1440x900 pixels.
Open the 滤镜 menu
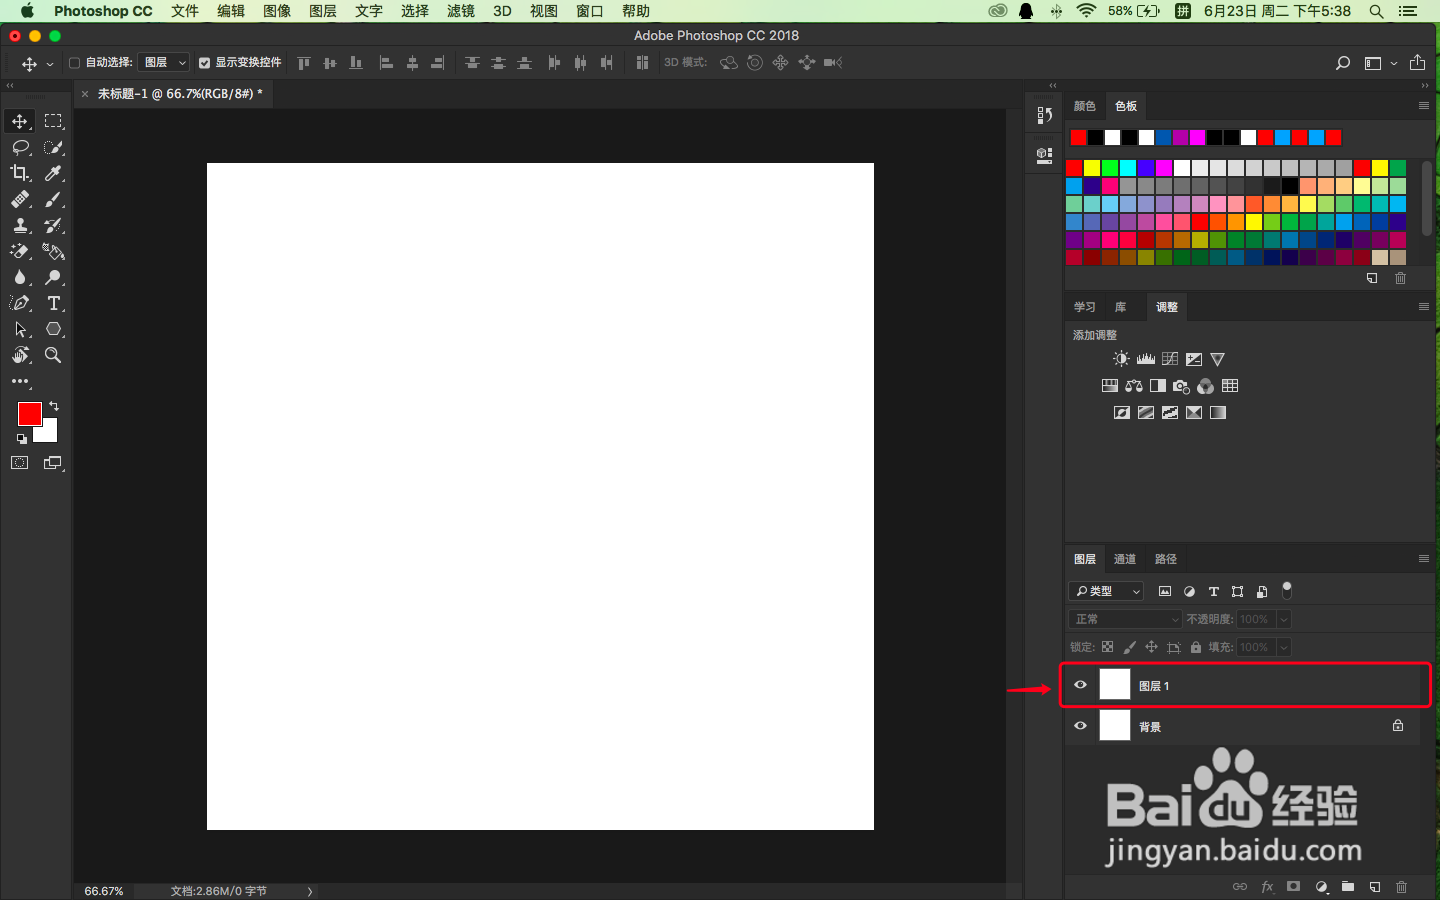coord(461,11)
